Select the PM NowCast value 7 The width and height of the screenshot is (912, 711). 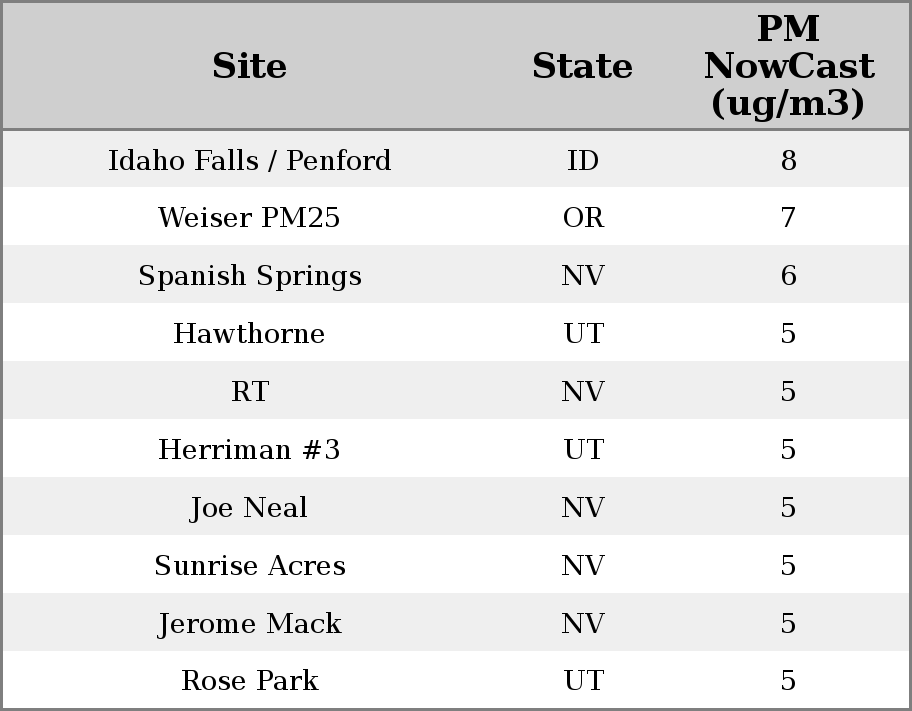(788, 218)
